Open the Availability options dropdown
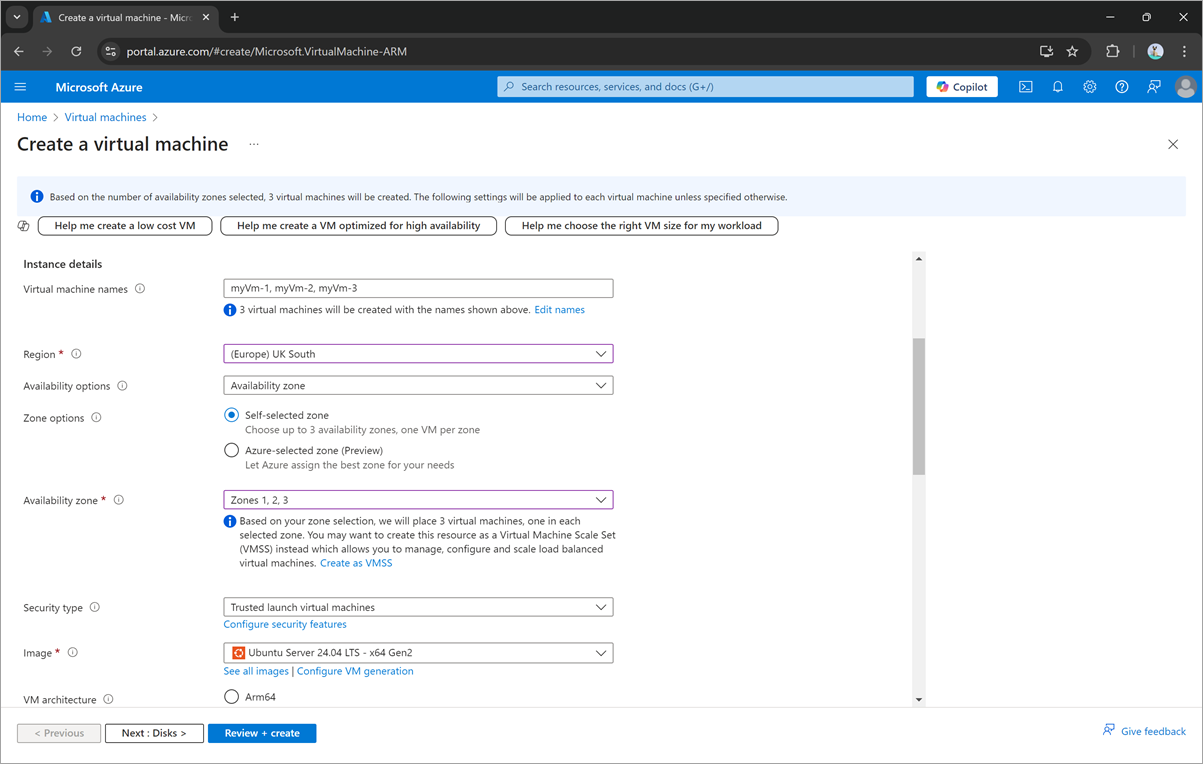This screenshot has width=1203, height=764. (x=418, y=386)
